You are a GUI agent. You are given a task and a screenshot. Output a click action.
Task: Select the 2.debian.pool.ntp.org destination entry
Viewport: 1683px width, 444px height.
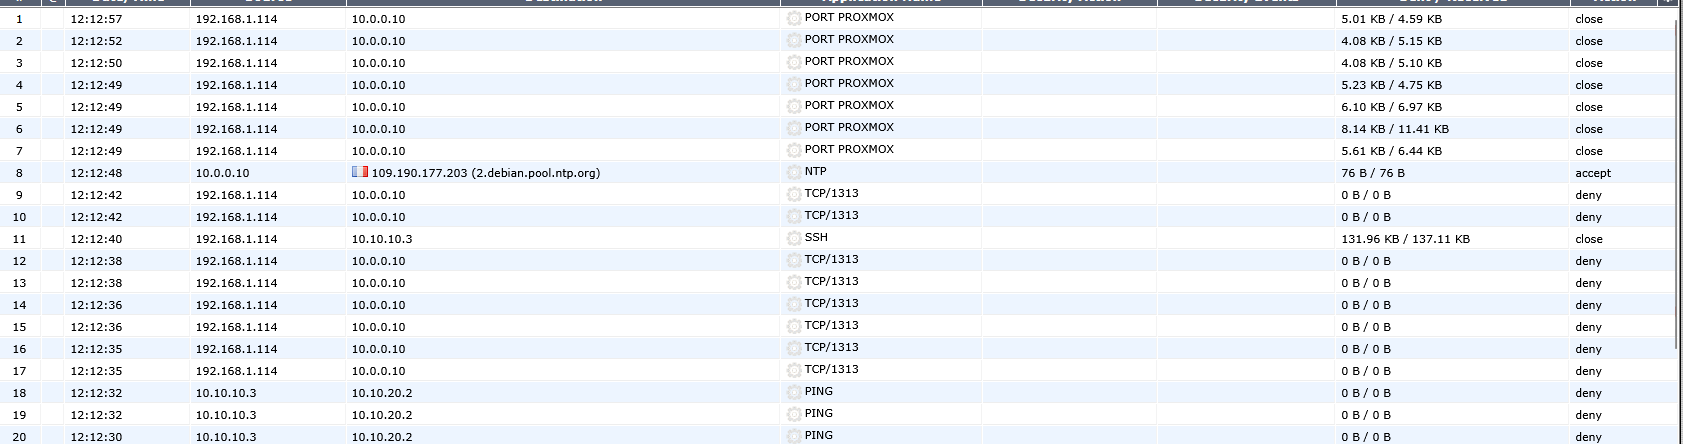pos(485,173)
